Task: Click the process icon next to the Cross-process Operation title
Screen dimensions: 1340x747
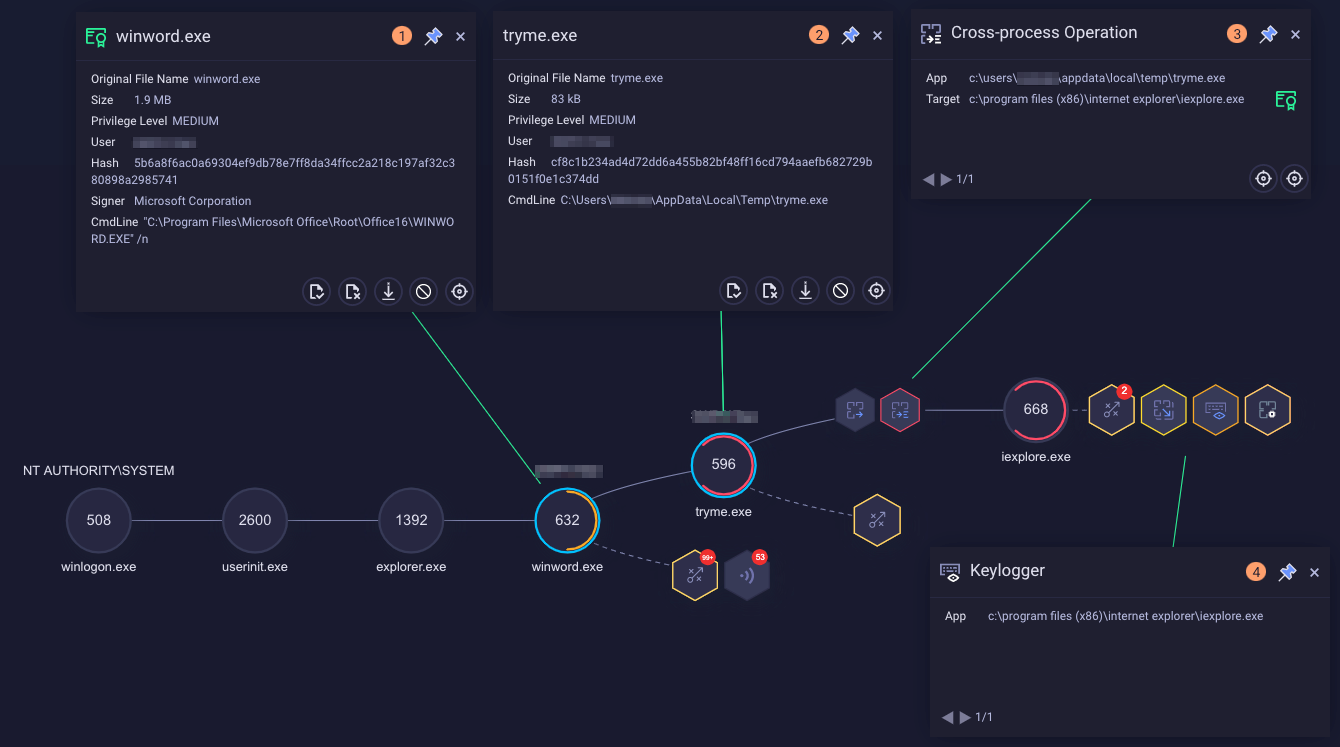Action: (x=931, y=32)
